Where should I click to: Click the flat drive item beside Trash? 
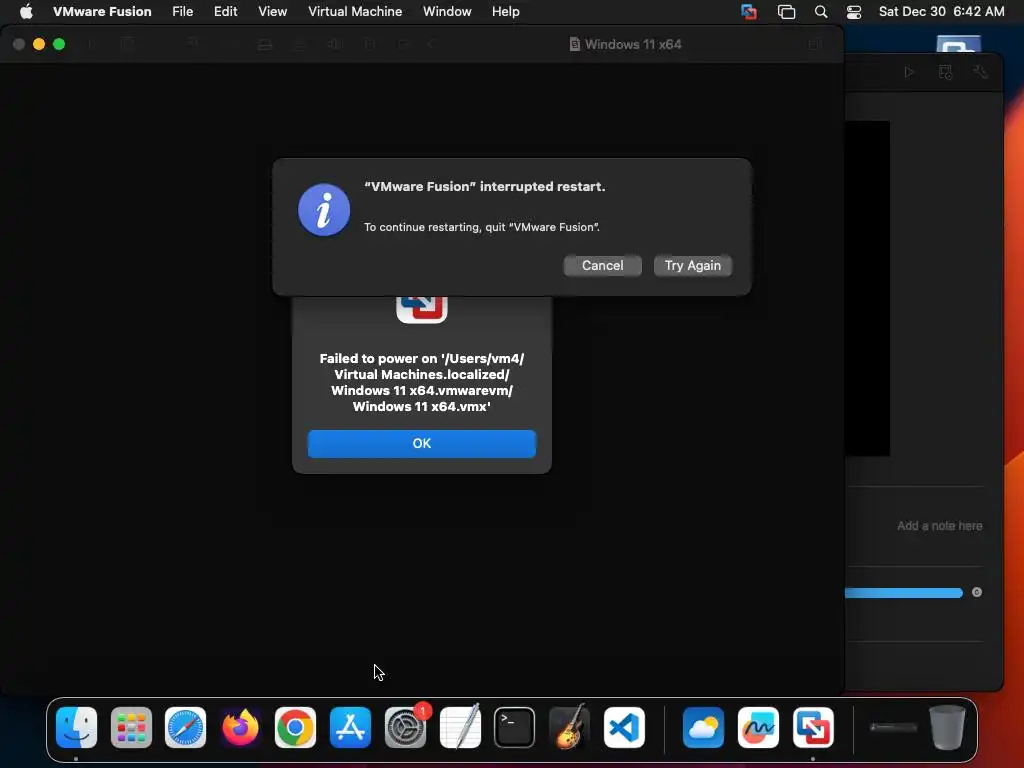(x=893, y=727)
